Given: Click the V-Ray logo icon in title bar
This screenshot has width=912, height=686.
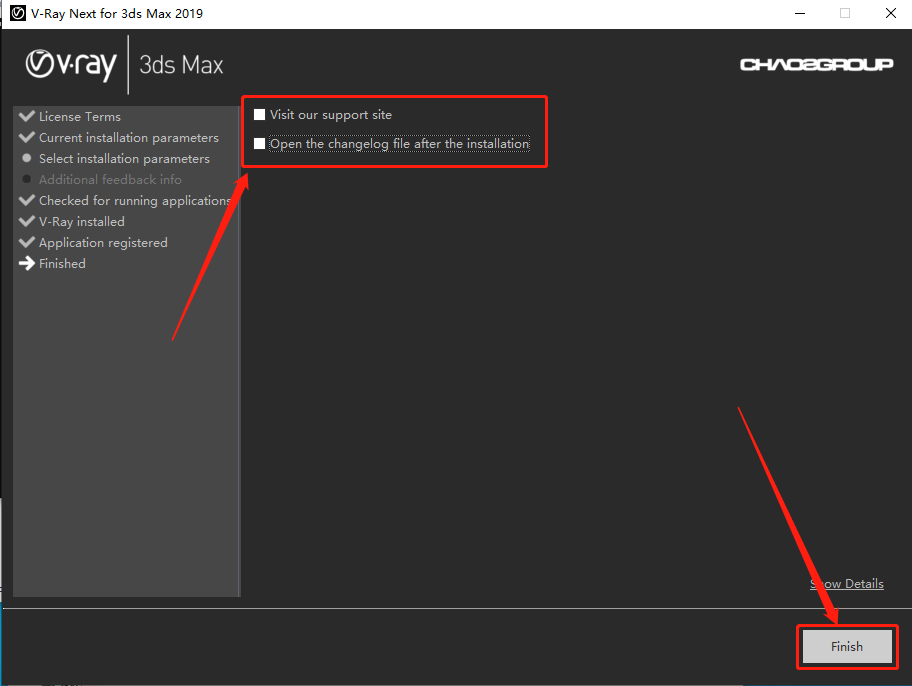Looking at the screenshot, I should coord(18,13).
